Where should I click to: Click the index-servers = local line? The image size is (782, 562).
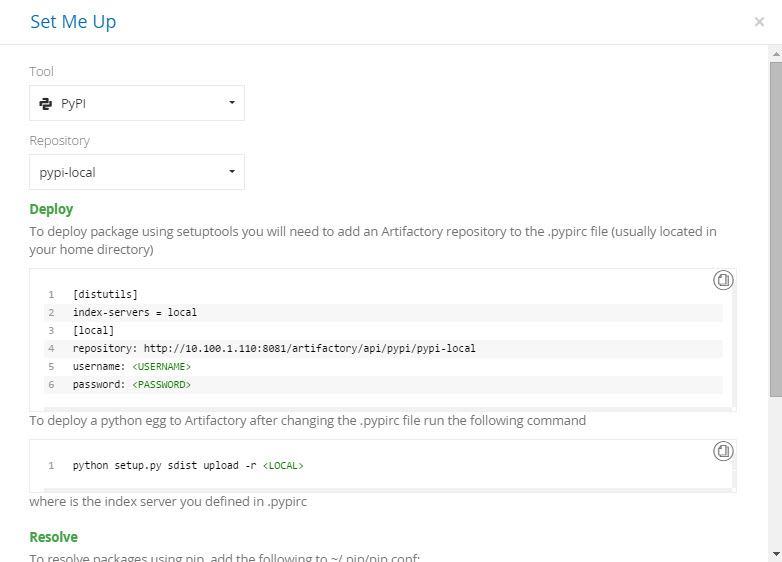coord(135,312)
